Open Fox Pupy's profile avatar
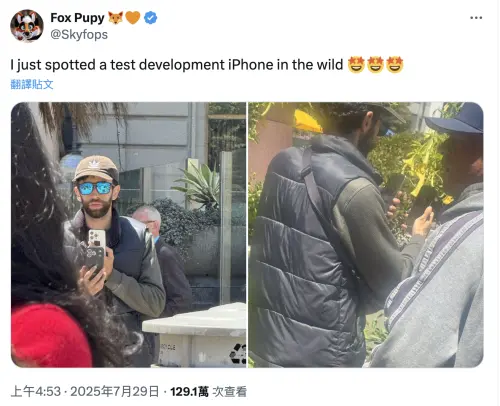This screenshot has height=406, width=500. coord(27,26)
